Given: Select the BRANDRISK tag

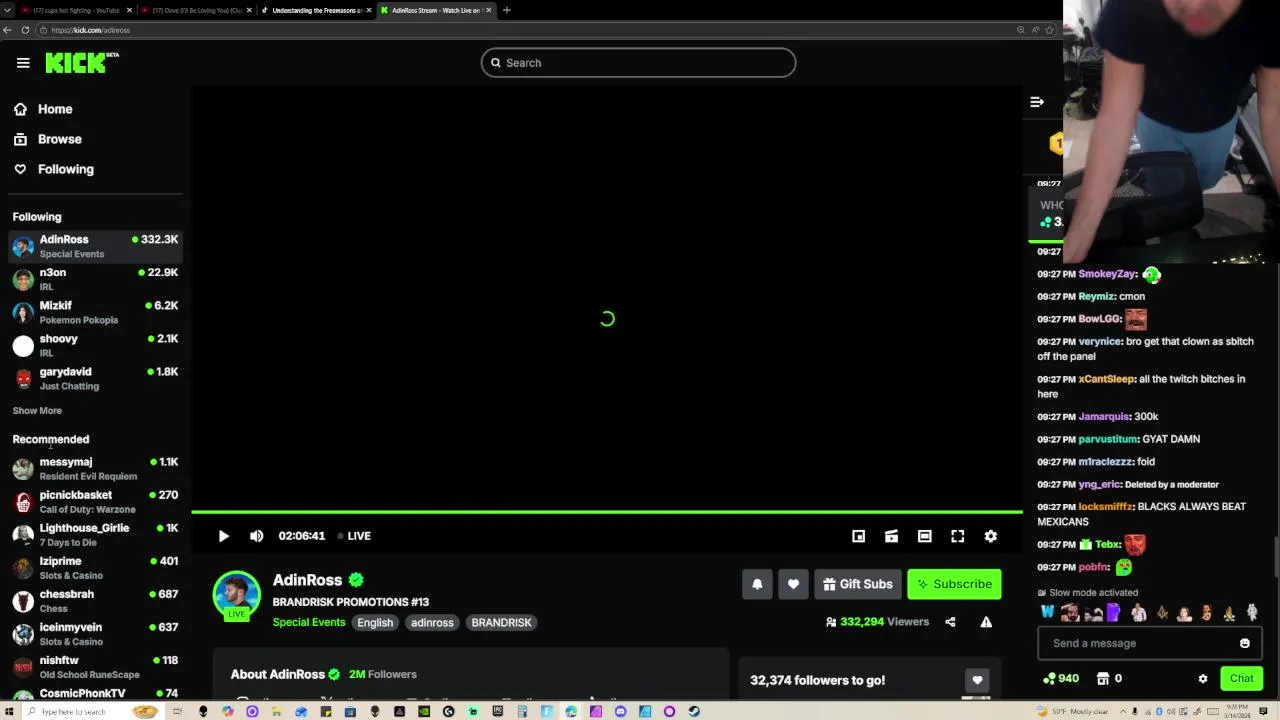Looking at the screenshot, I should pyautogui.click(x=501, y=622).
